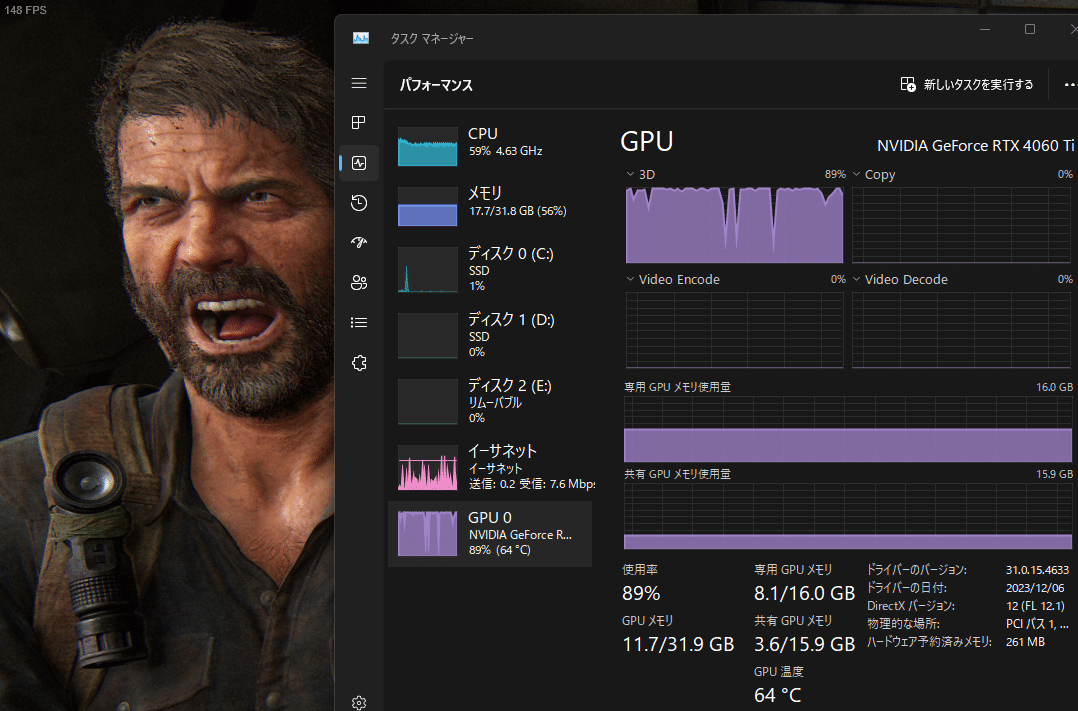The width and height of the screenshot is (1078, 711).
Task: Click the GPU 0 mini graph thumbnail
Action: coord(428,534)
